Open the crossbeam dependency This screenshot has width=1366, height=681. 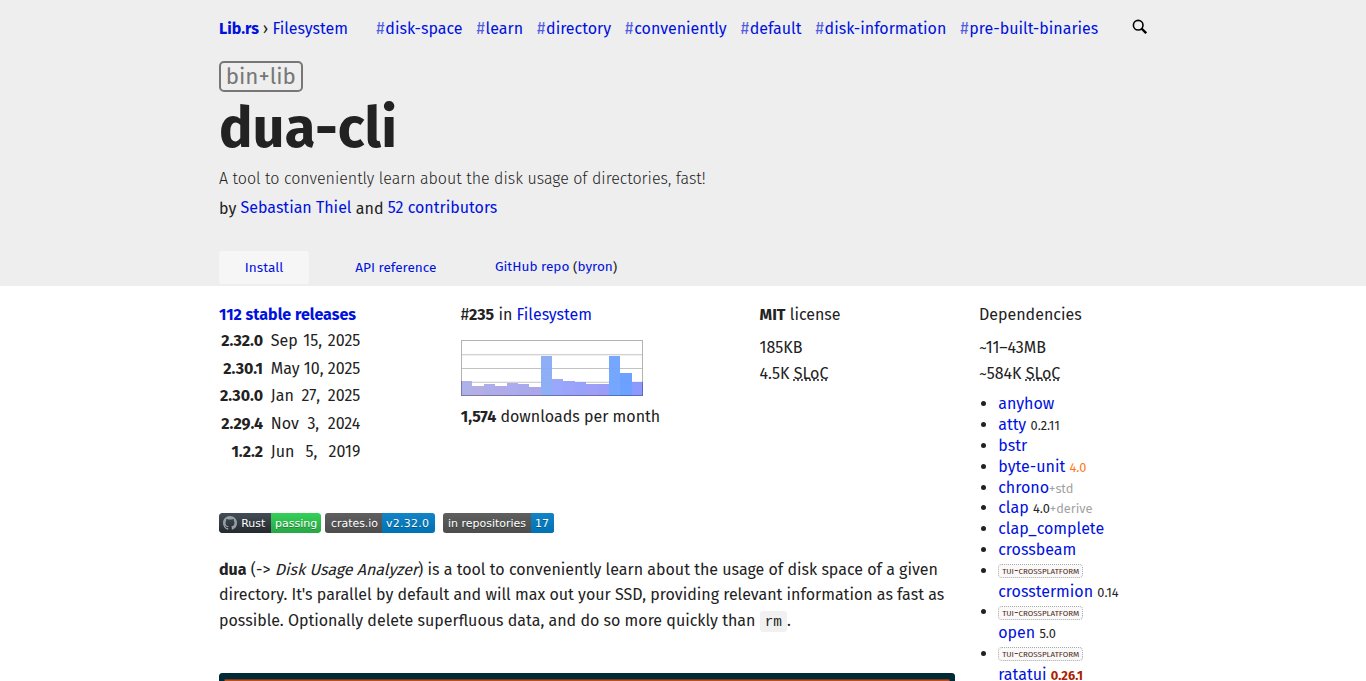(1037, 549)
